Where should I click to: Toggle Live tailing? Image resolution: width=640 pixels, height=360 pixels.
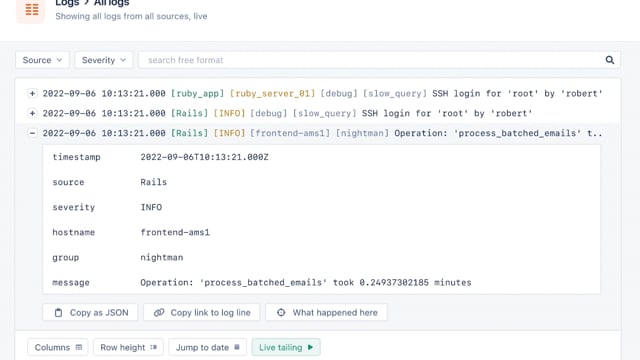[x=286, y=347]
